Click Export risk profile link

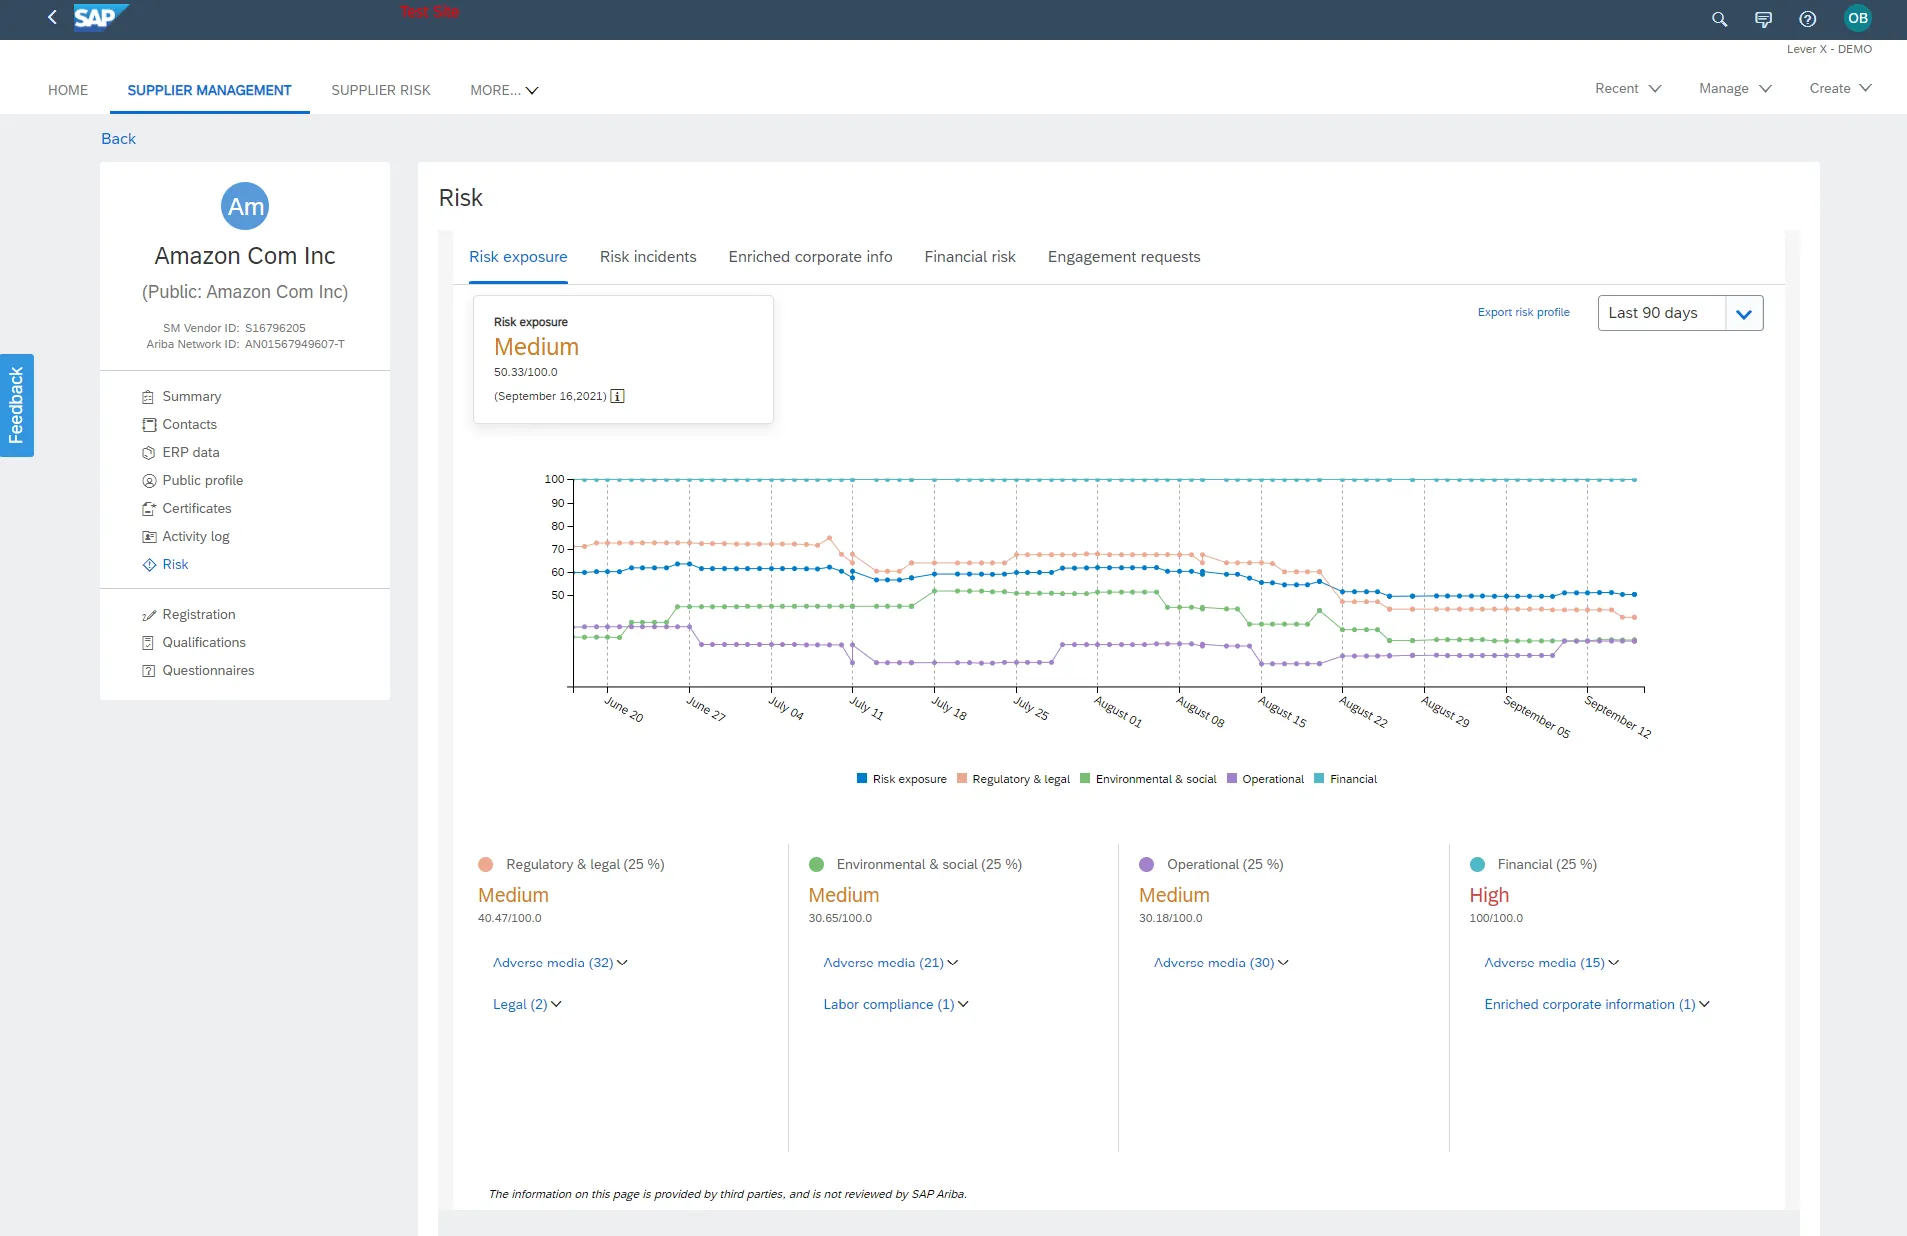[1523, 312]
